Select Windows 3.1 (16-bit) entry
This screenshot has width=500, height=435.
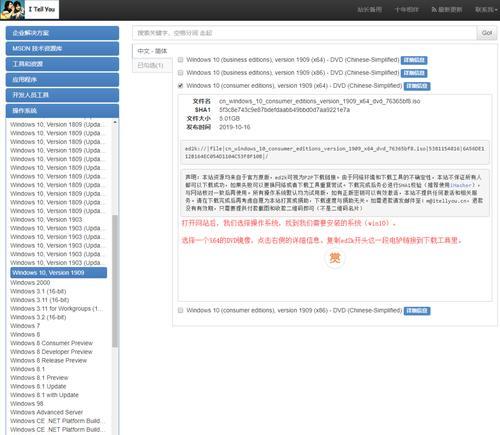pos(38,291)
